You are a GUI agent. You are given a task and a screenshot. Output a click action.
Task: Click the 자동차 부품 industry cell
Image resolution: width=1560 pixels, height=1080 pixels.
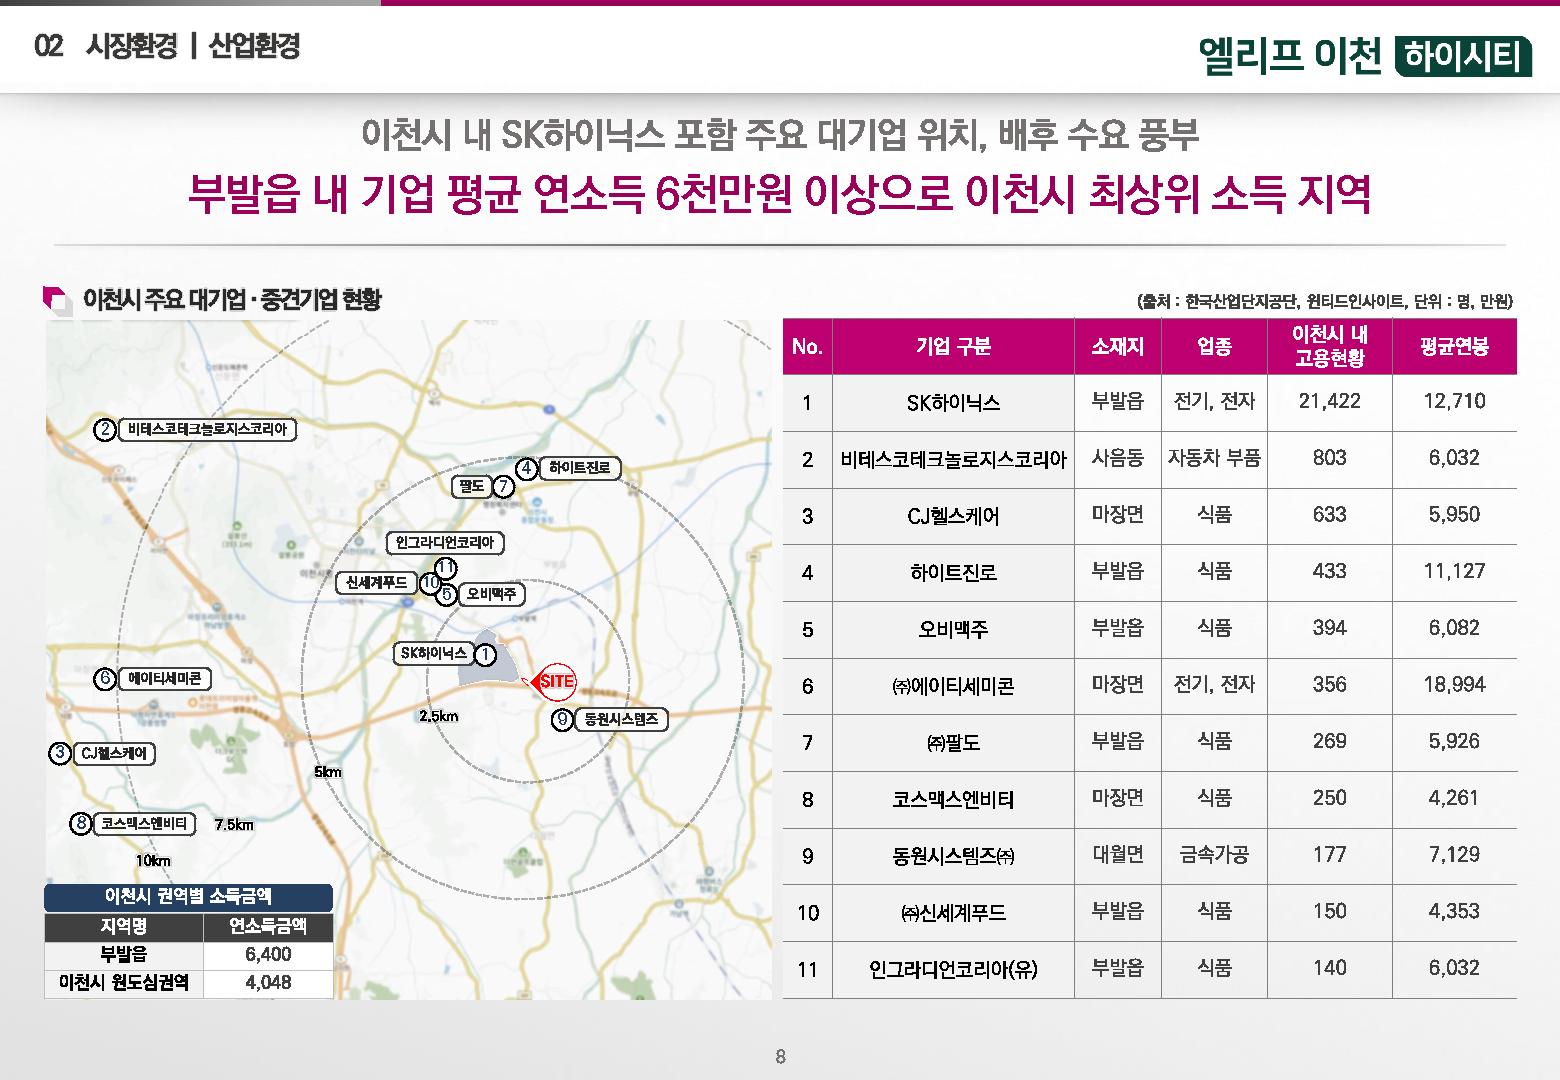[1214, 458]
